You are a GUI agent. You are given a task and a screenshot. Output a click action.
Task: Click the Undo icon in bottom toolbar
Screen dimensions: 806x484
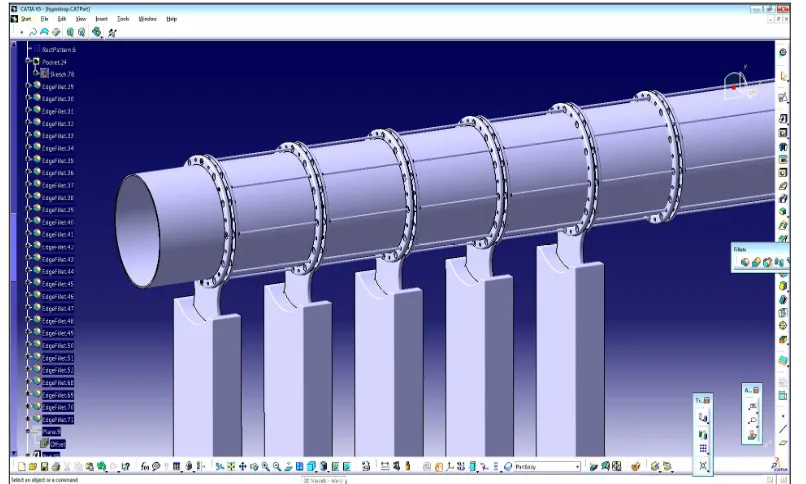coord(102,467)
